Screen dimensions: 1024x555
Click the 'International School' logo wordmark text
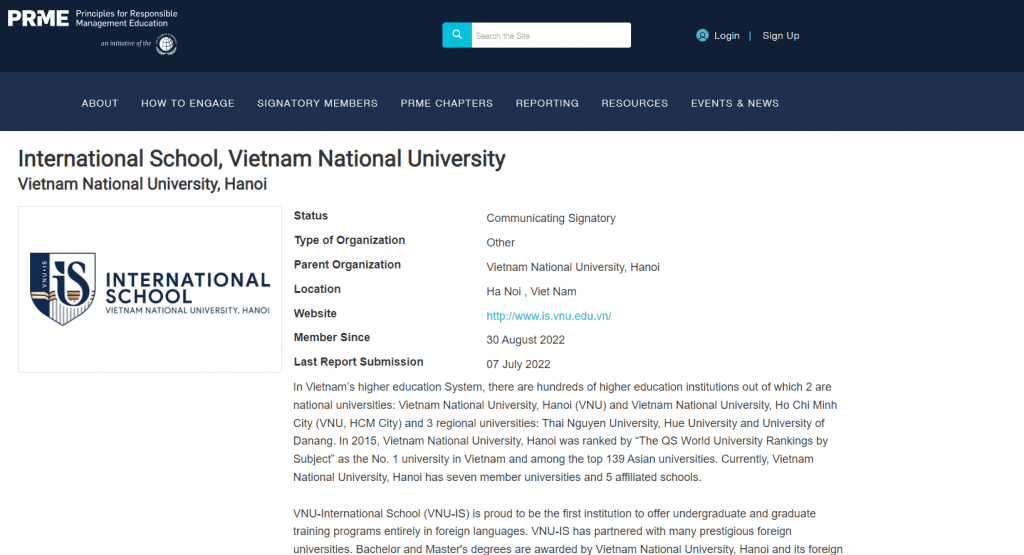pyautogui.click(x=187, y=287)
